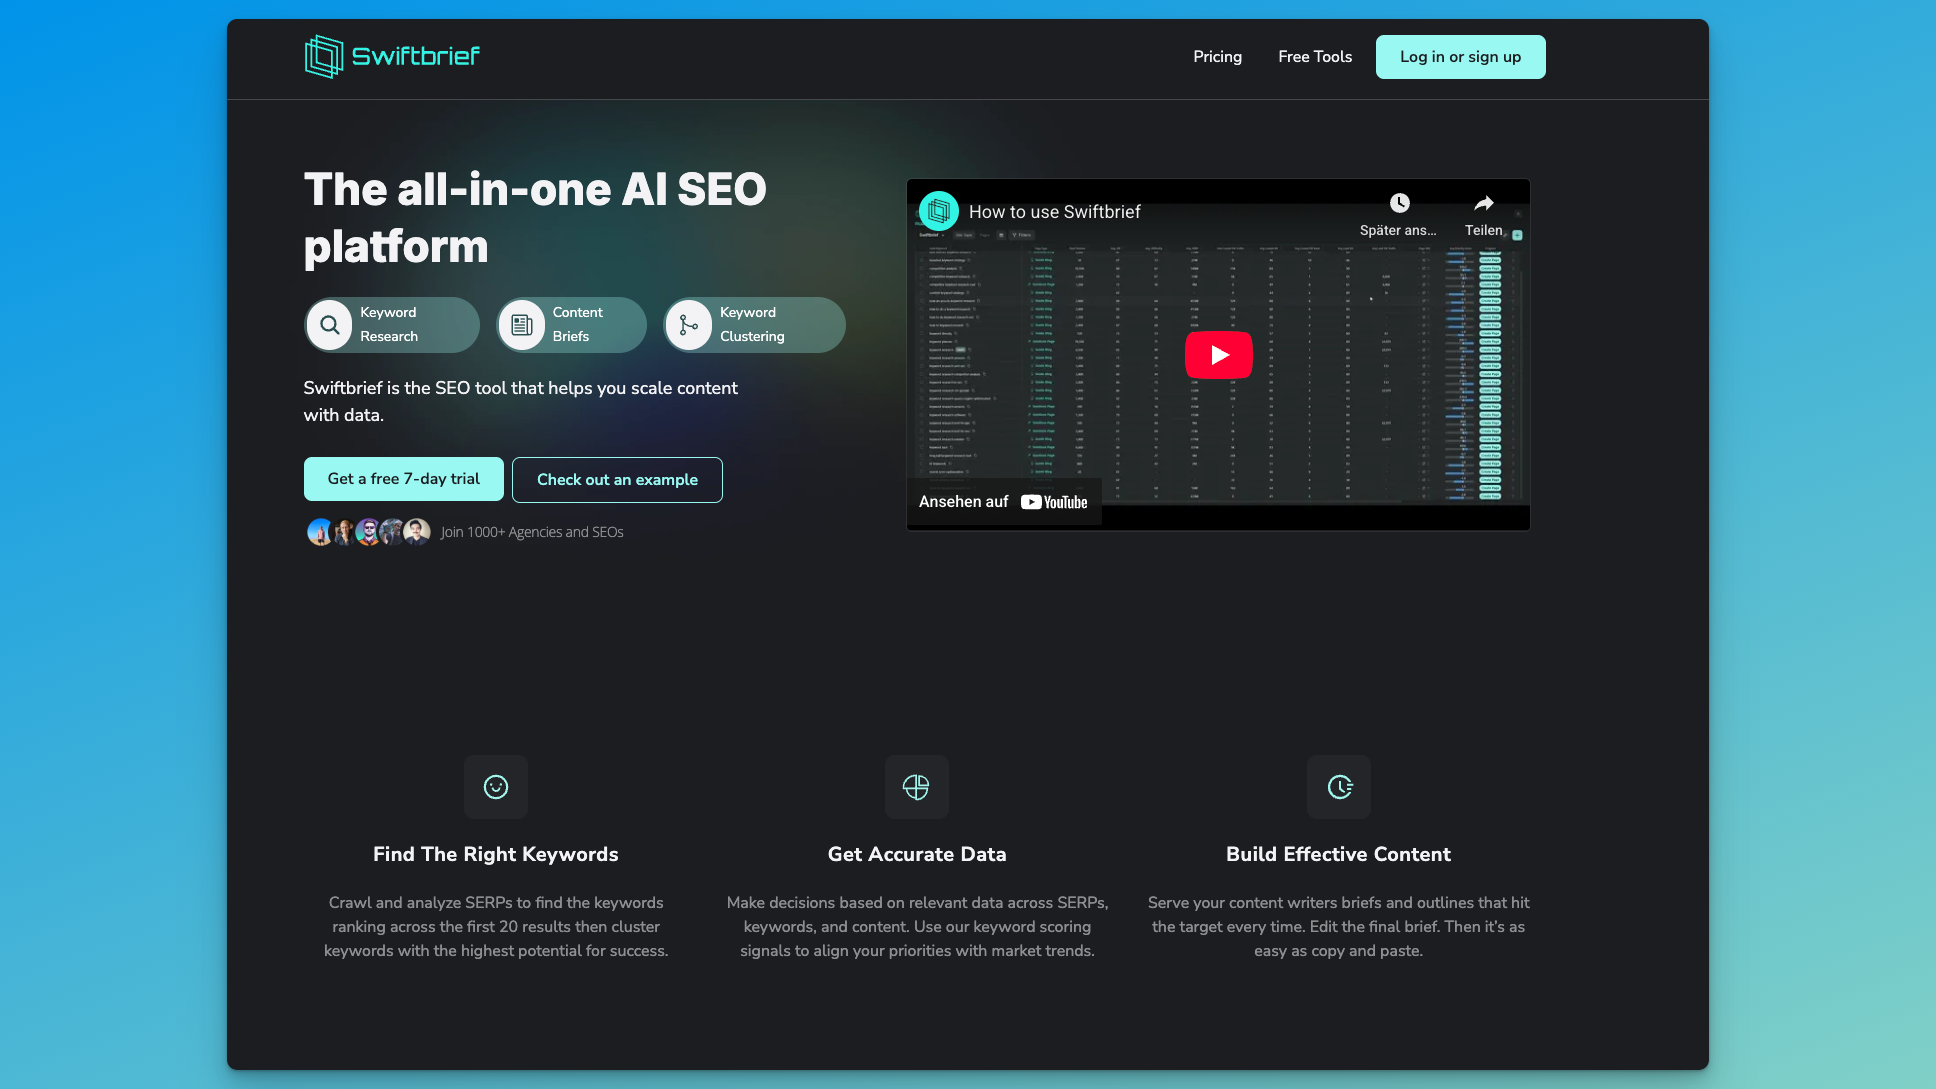The width and height of the screenshot is (1936, 1089).
Task: Click the smiley icon above Find The Right Keywords
Action: click(496, 787)
